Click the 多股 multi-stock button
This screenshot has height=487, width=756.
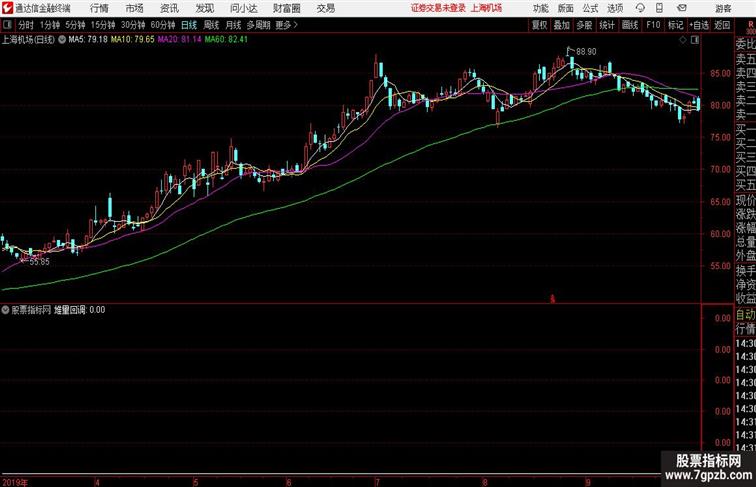(584, 25)
